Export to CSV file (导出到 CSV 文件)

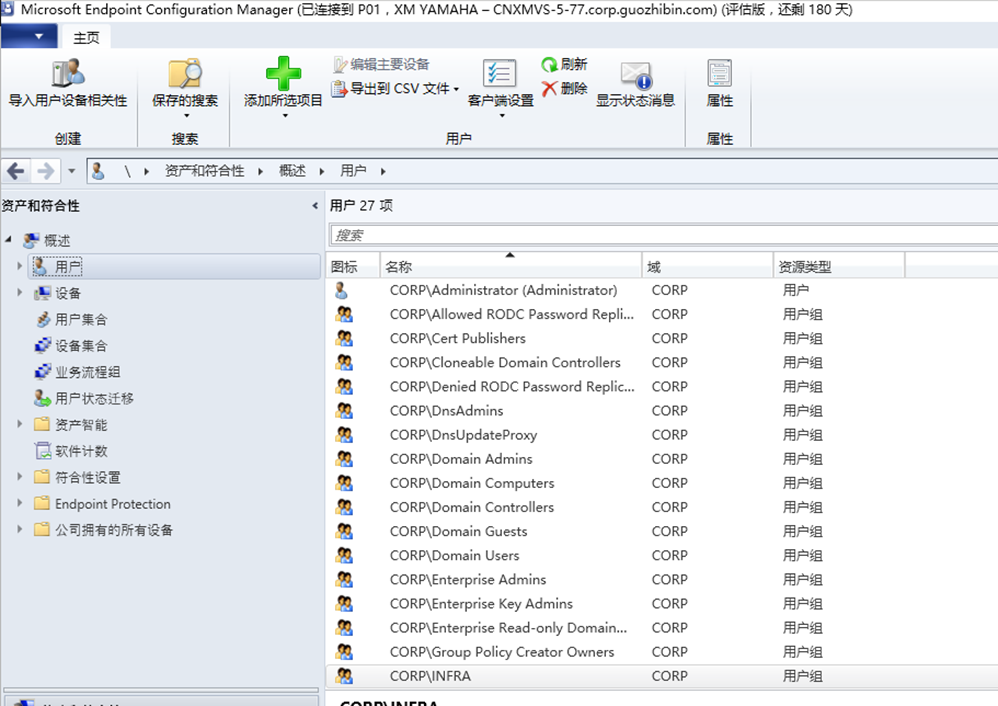(x=395, y=88)
